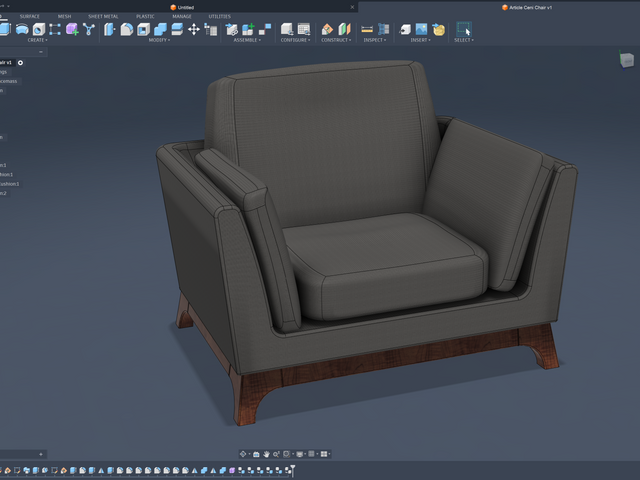Screen dimensions: 640x480
Task: Click the Combine bodies icon
Action: click(160, 29)
